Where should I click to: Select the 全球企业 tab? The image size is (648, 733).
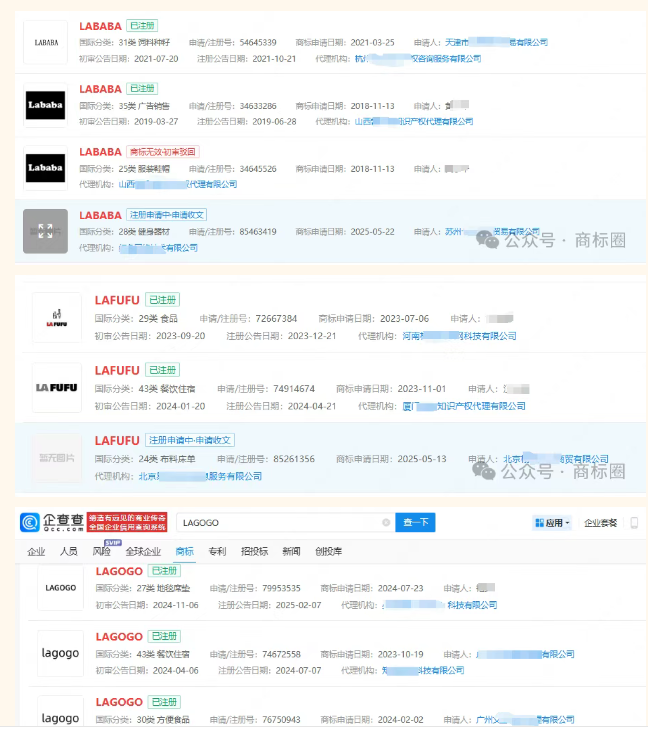click(x=143, y=551)
